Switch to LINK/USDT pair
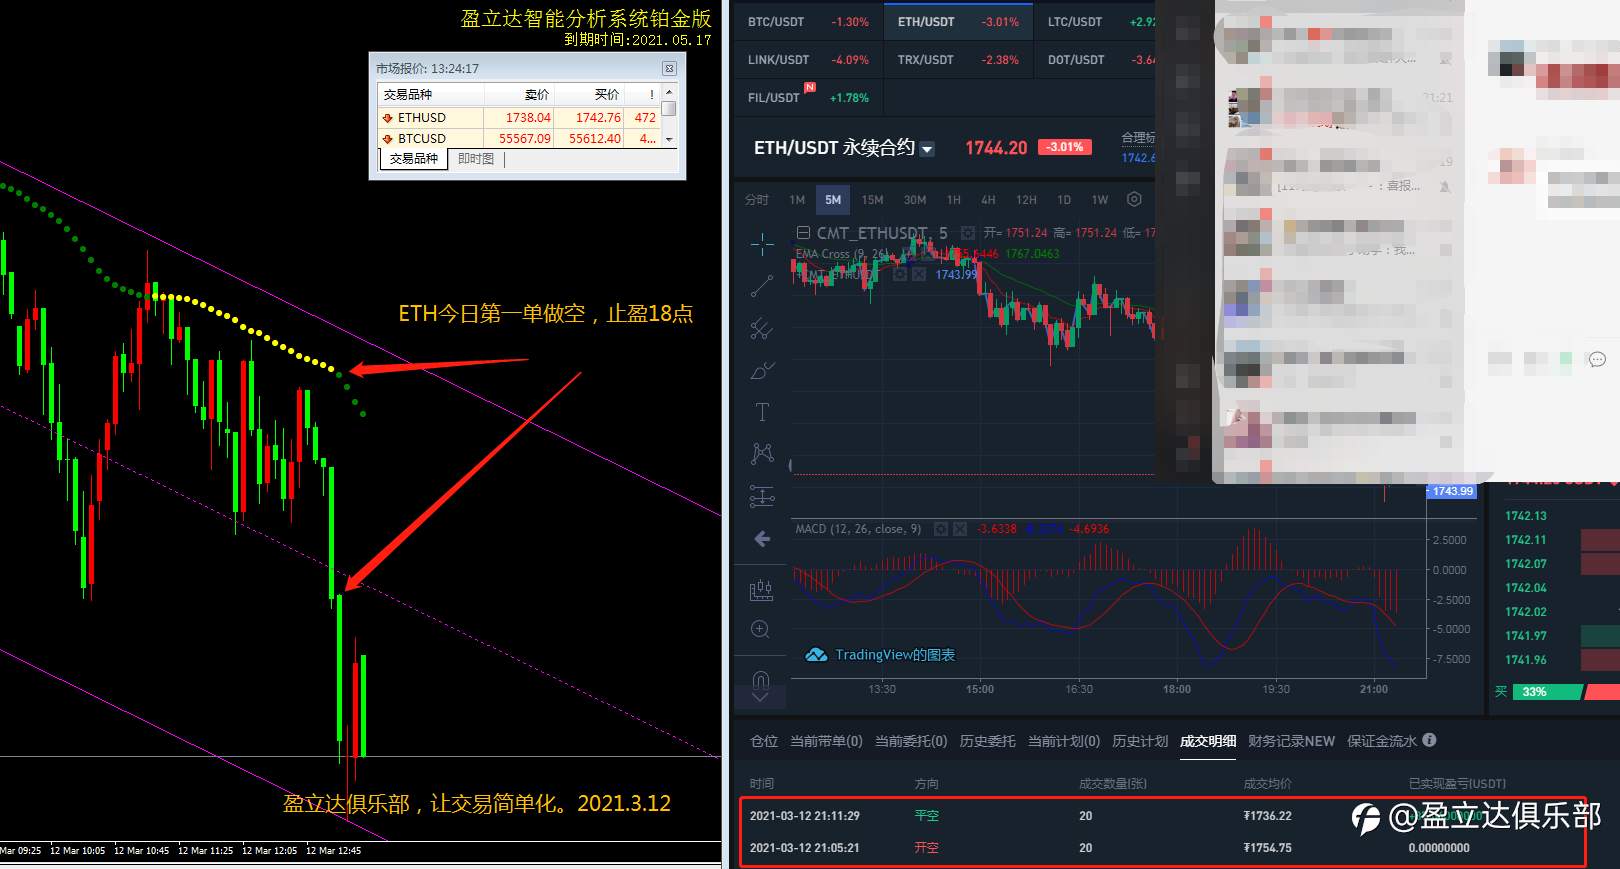The image size is (1620, 869). 808,60
